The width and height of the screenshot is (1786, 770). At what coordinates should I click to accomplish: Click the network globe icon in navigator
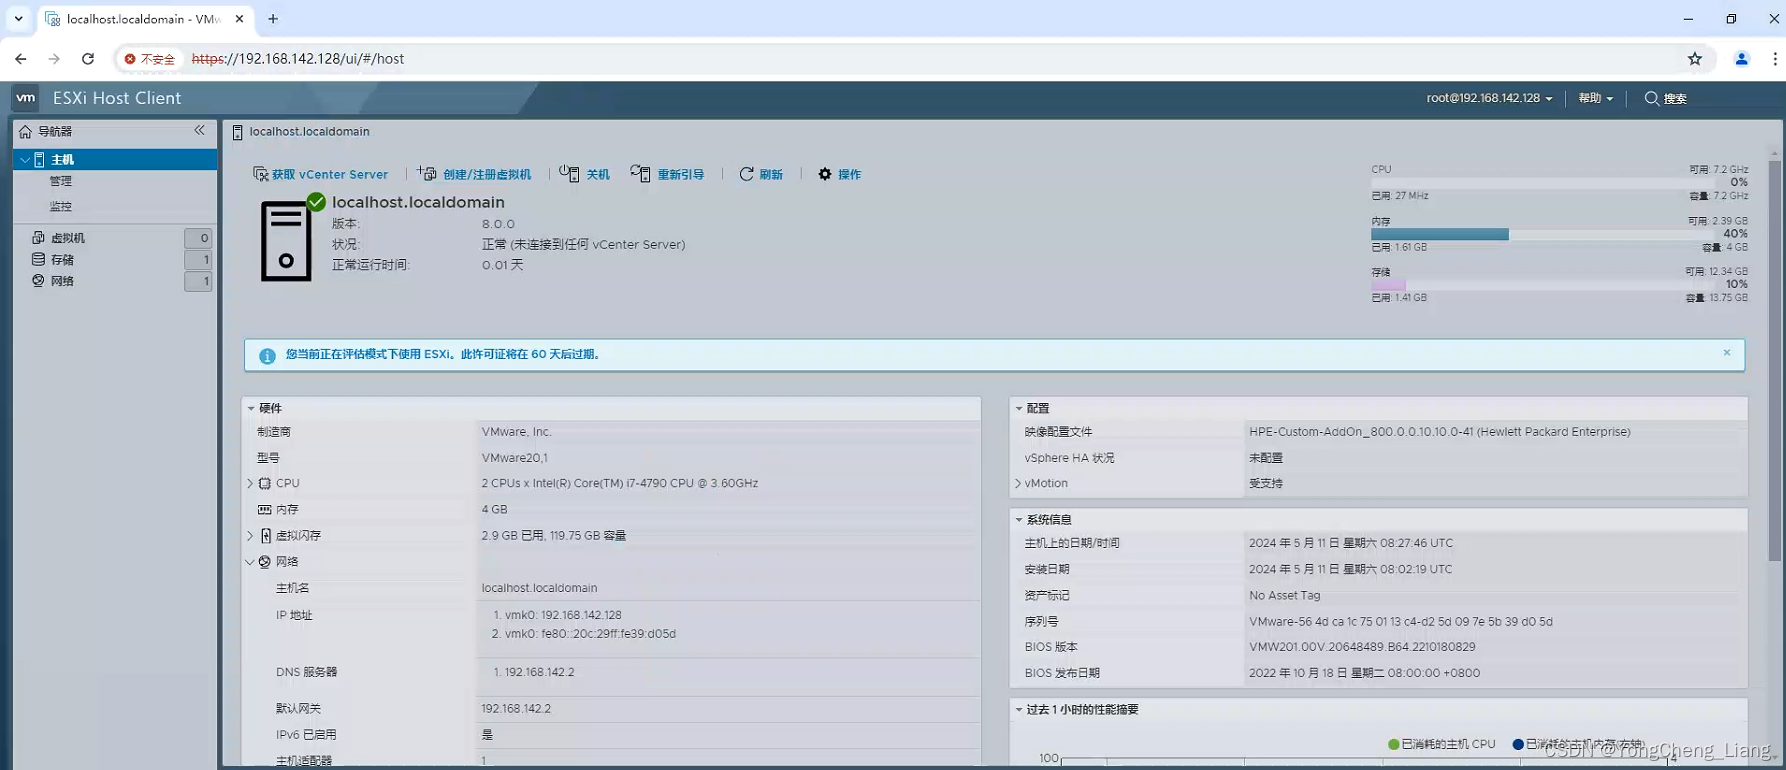[38, 281]
